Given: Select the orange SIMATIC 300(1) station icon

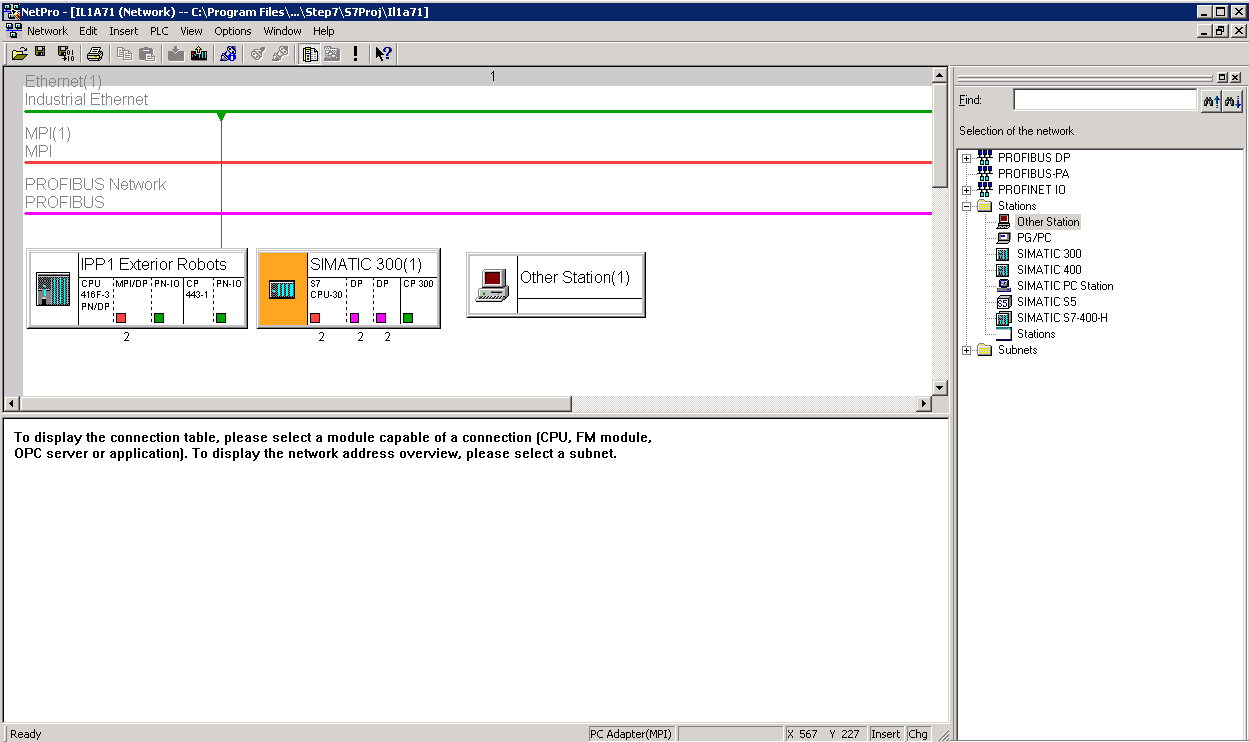Looking at the screenshot, I should click(x=283, y=289).
